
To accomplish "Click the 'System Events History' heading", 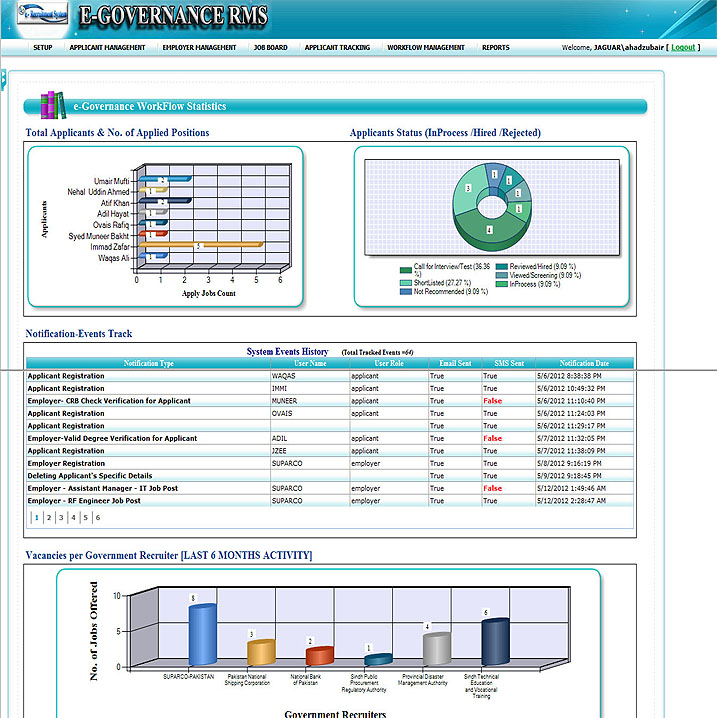I will [288, 351].
